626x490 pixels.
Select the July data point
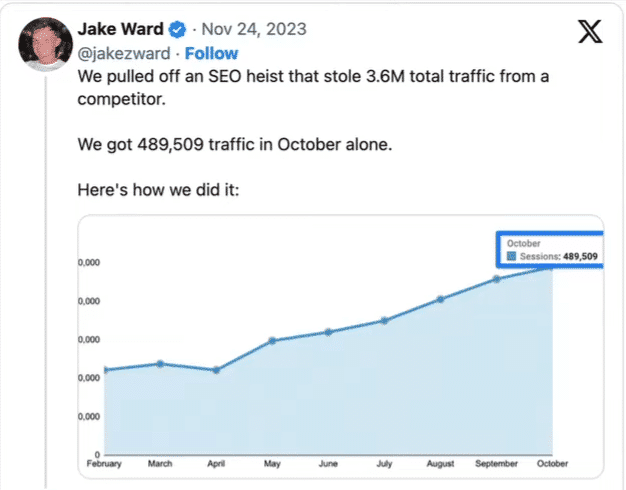[x=384, y=320]
